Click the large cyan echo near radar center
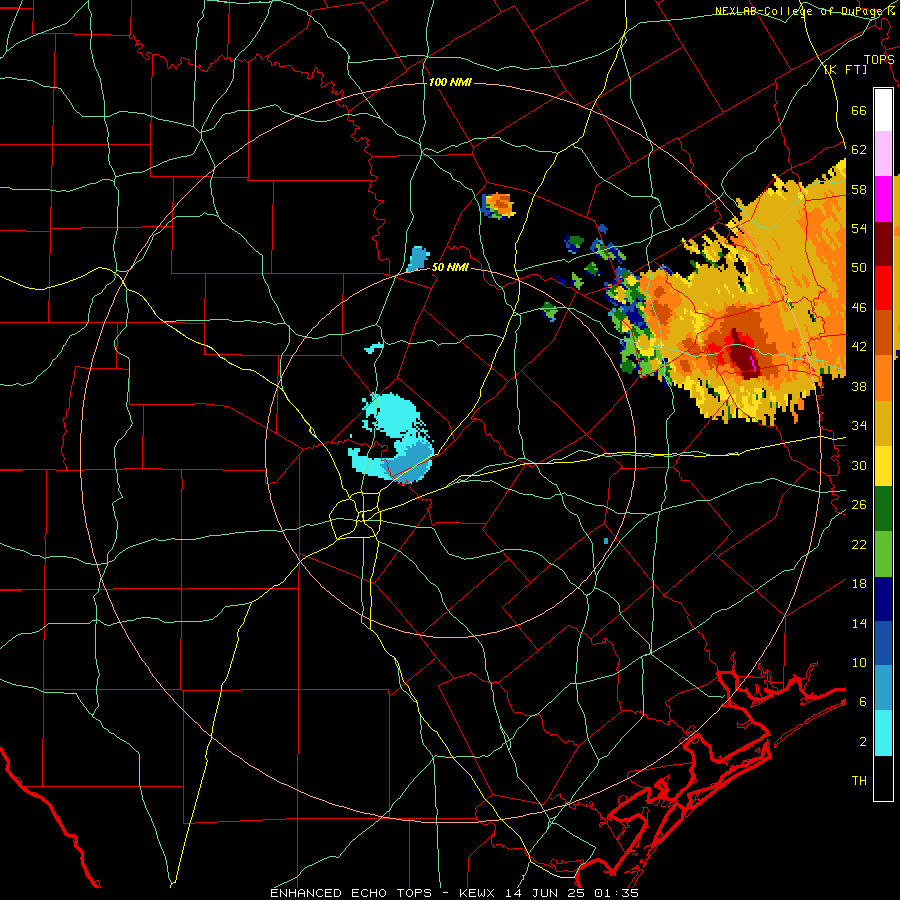 click(x=392, y=437)
